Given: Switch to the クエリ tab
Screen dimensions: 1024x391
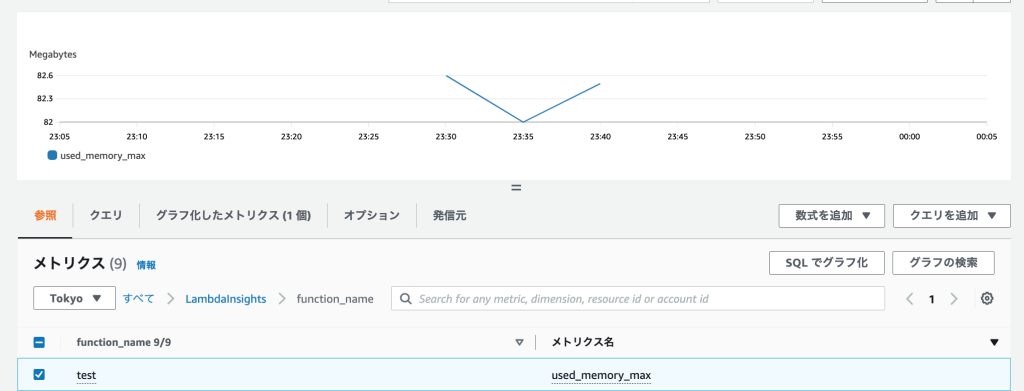Looking at the screenshot, I should click(x=106, y=215).
